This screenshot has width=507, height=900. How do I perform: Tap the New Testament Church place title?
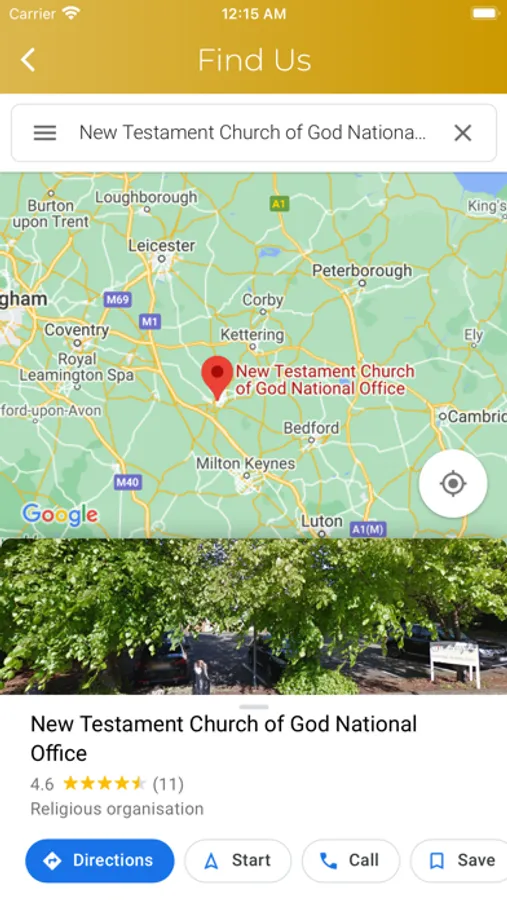224,738
